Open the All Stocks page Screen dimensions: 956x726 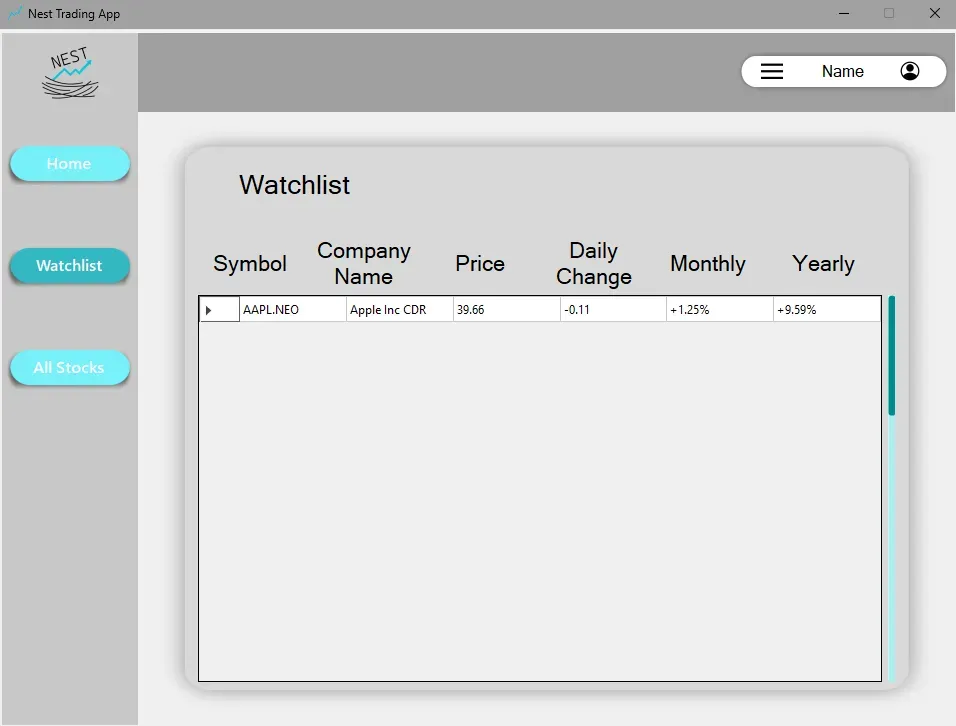click(70, 368)
